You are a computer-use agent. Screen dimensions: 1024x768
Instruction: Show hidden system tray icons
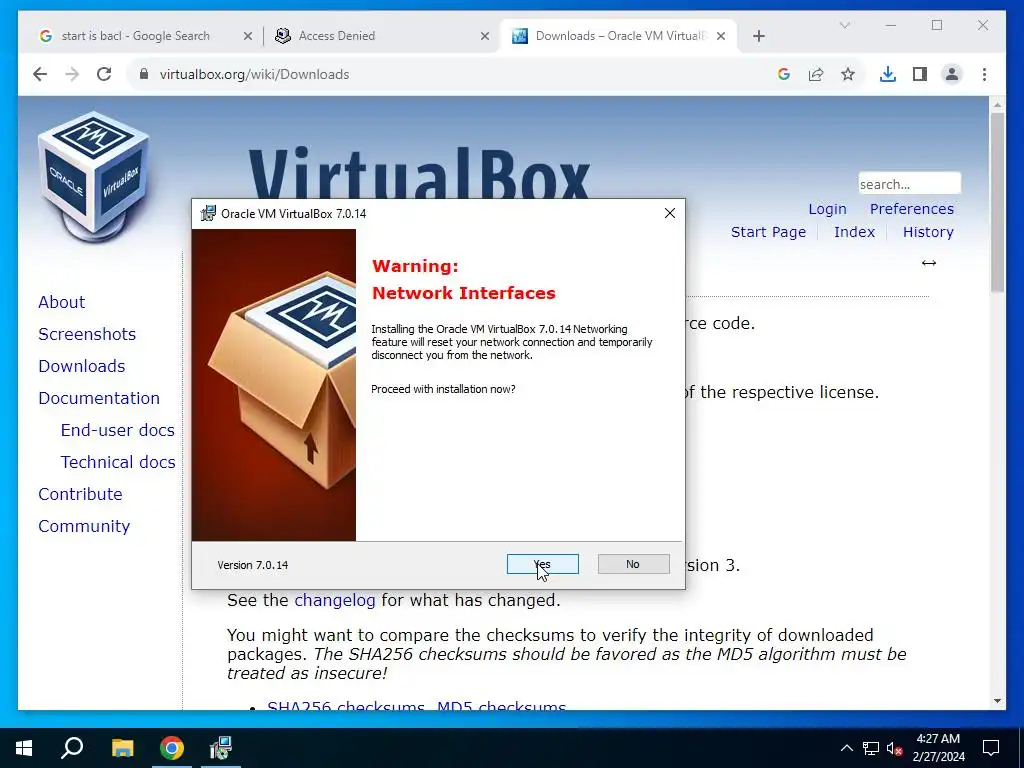(x=846, y=748)
